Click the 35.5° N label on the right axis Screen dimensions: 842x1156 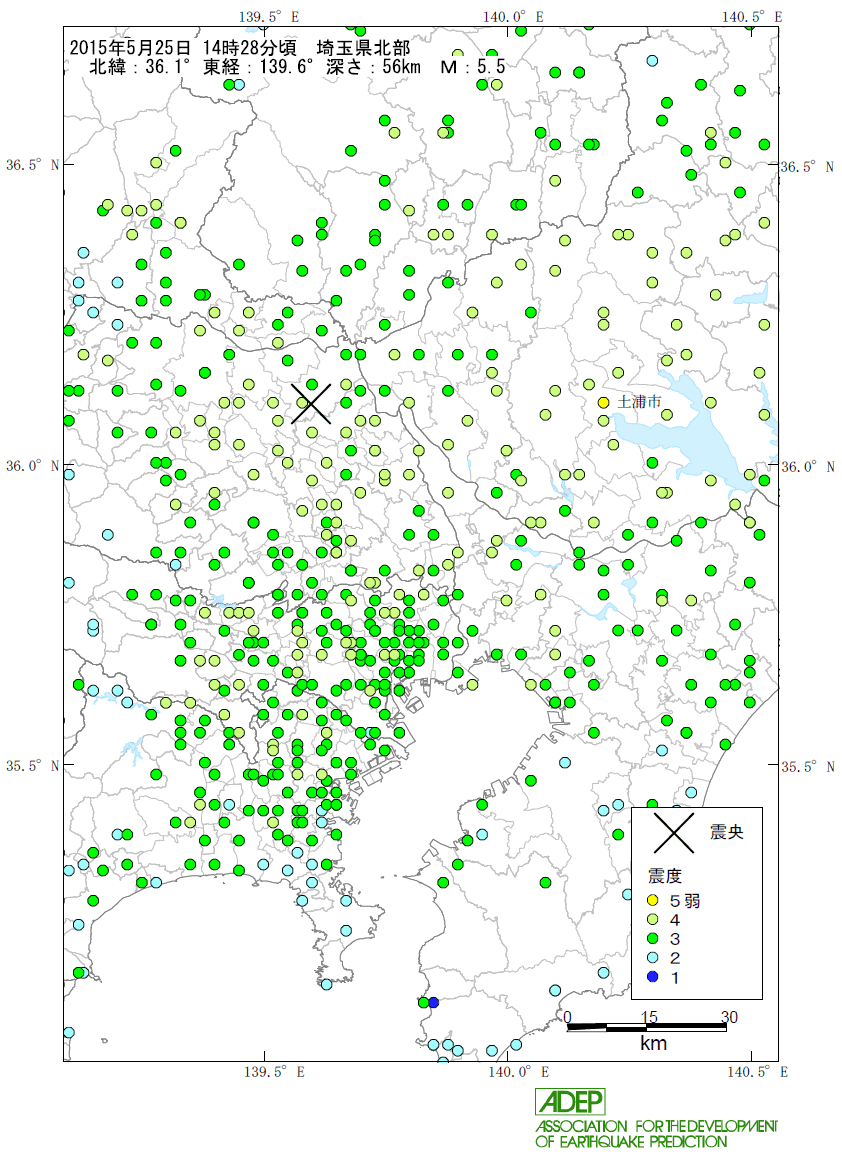[807, 767]
